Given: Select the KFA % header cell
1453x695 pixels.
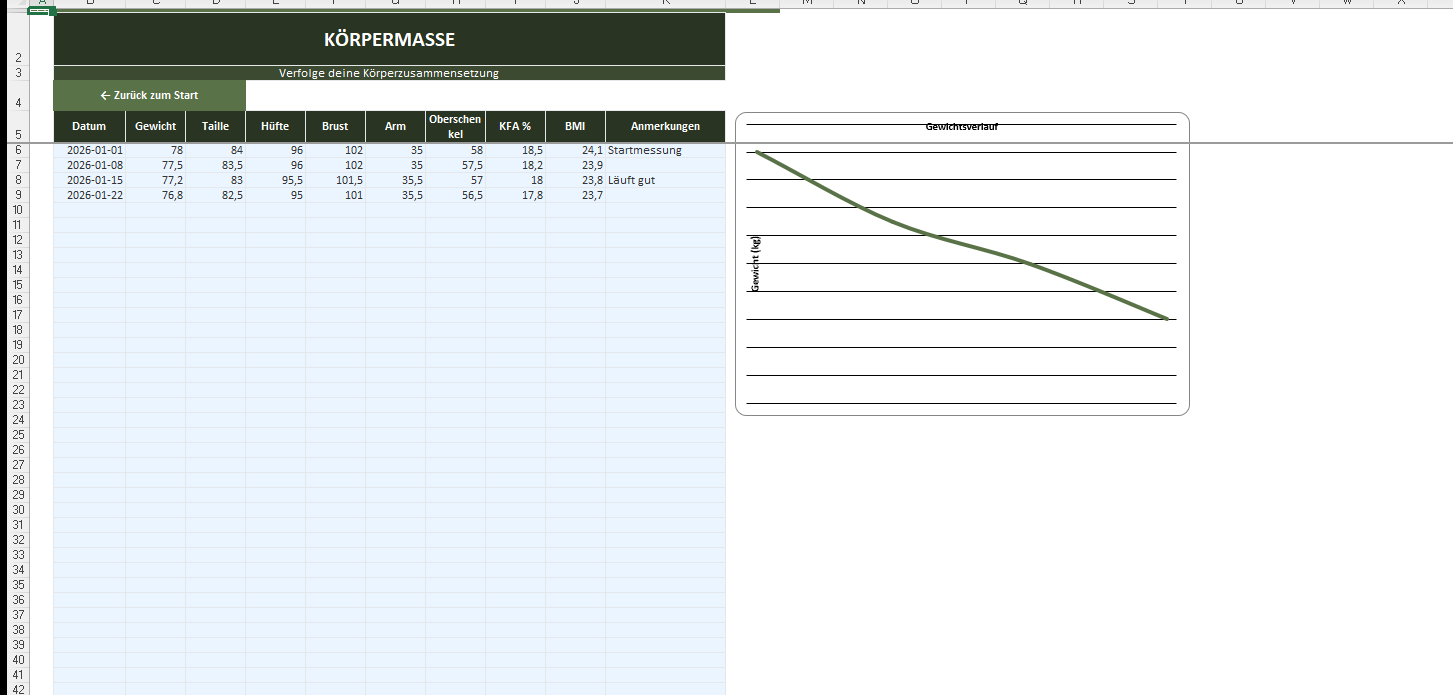Looking at the screenshot, I should pyautogui.click(x=515, y=127).
